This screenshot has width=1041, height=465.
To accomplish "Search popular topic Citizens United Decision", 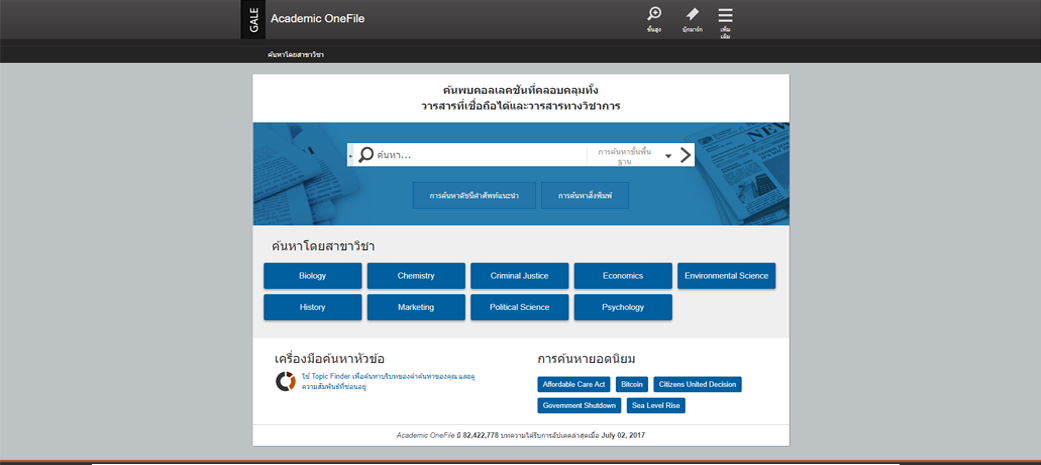I will tap(698, 385).
